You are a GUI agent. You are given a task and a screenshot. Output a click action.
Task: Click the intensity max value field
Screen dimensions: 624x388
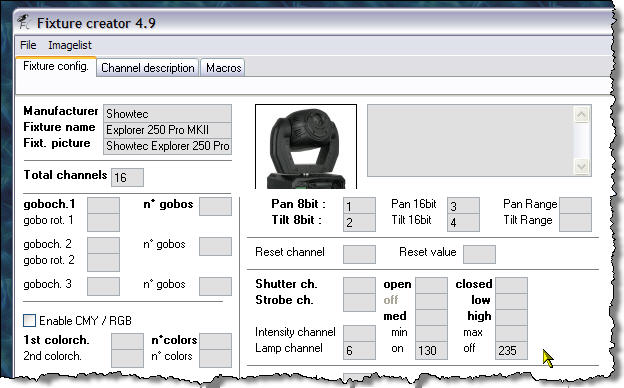point(512,333)
